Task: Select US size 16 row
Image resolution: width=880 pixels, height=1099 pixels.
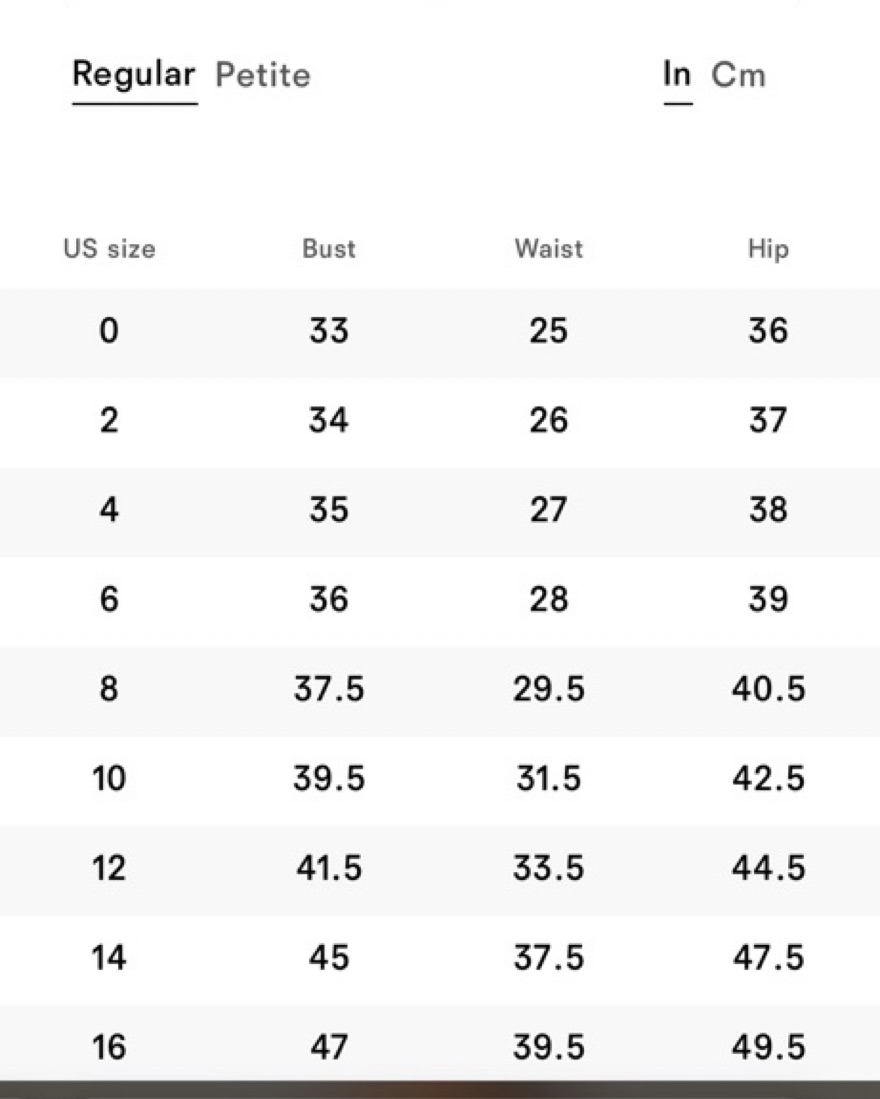Action: (440, 1044)
